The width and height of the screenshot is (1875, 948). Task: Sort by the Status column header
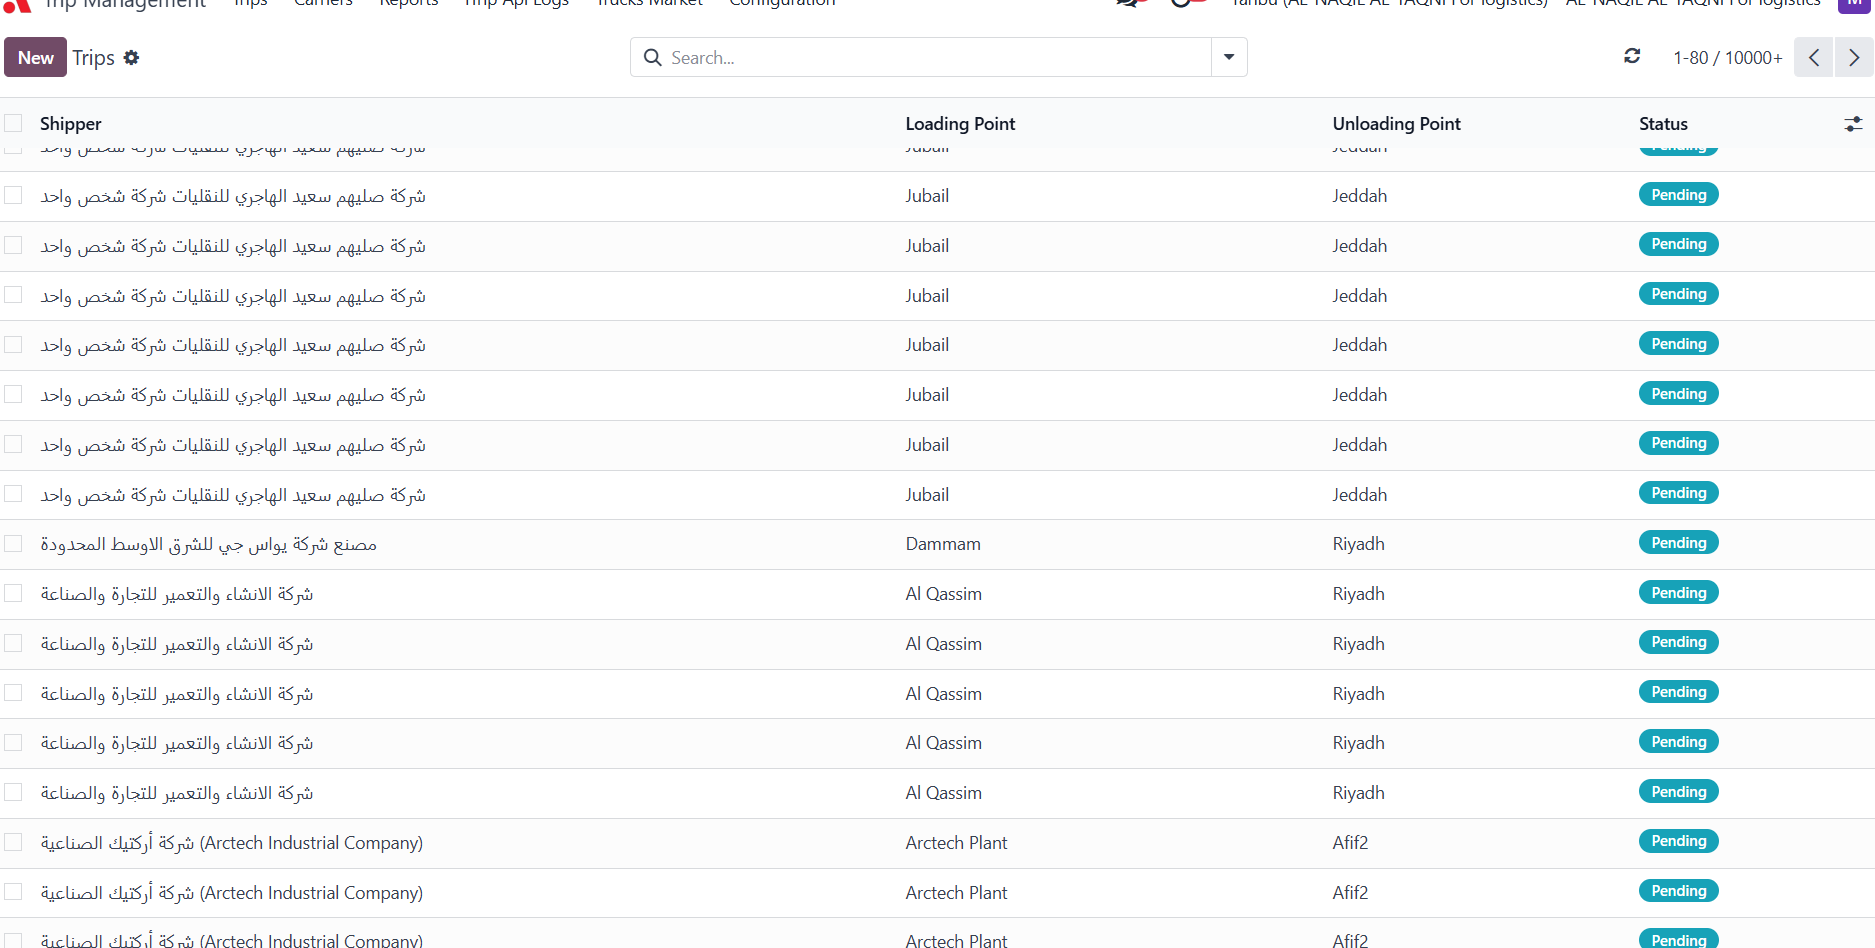point(1663,124)
